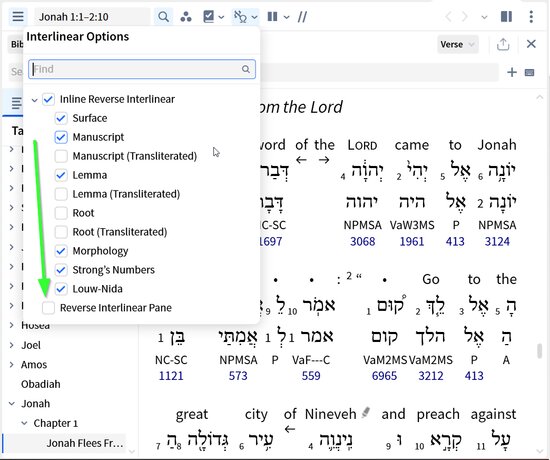Click the interlinear options toolbar icon
This screenshot has height=460, width=550.
point(240,16)
